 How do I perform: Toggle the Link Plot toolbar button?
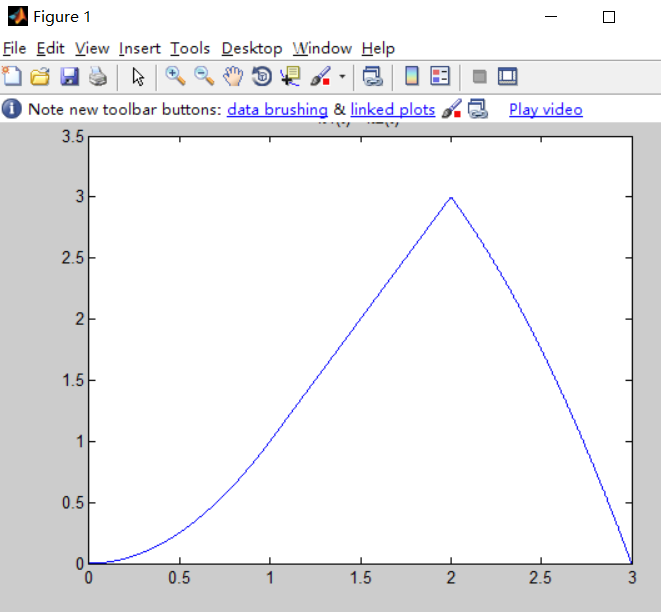(x=373, y=77)
